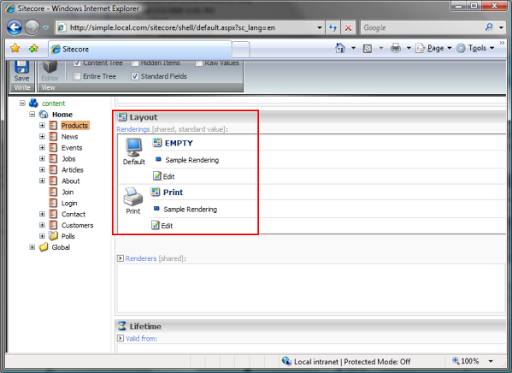
Task: Click the Save disk icon
Action: click(22, 67)
